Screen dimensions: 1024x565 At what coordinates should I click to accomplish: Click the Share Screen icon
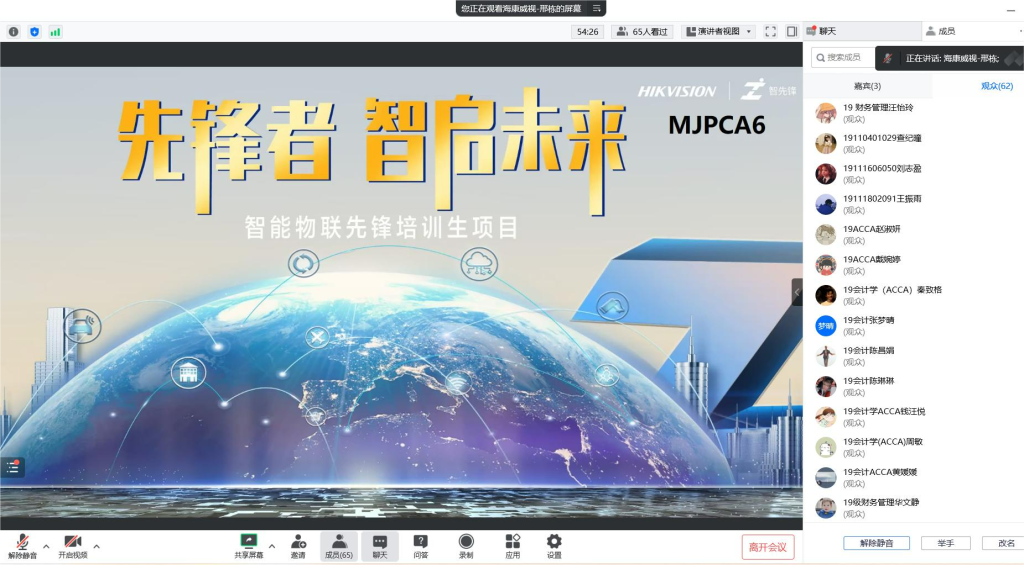click(249, 541)
